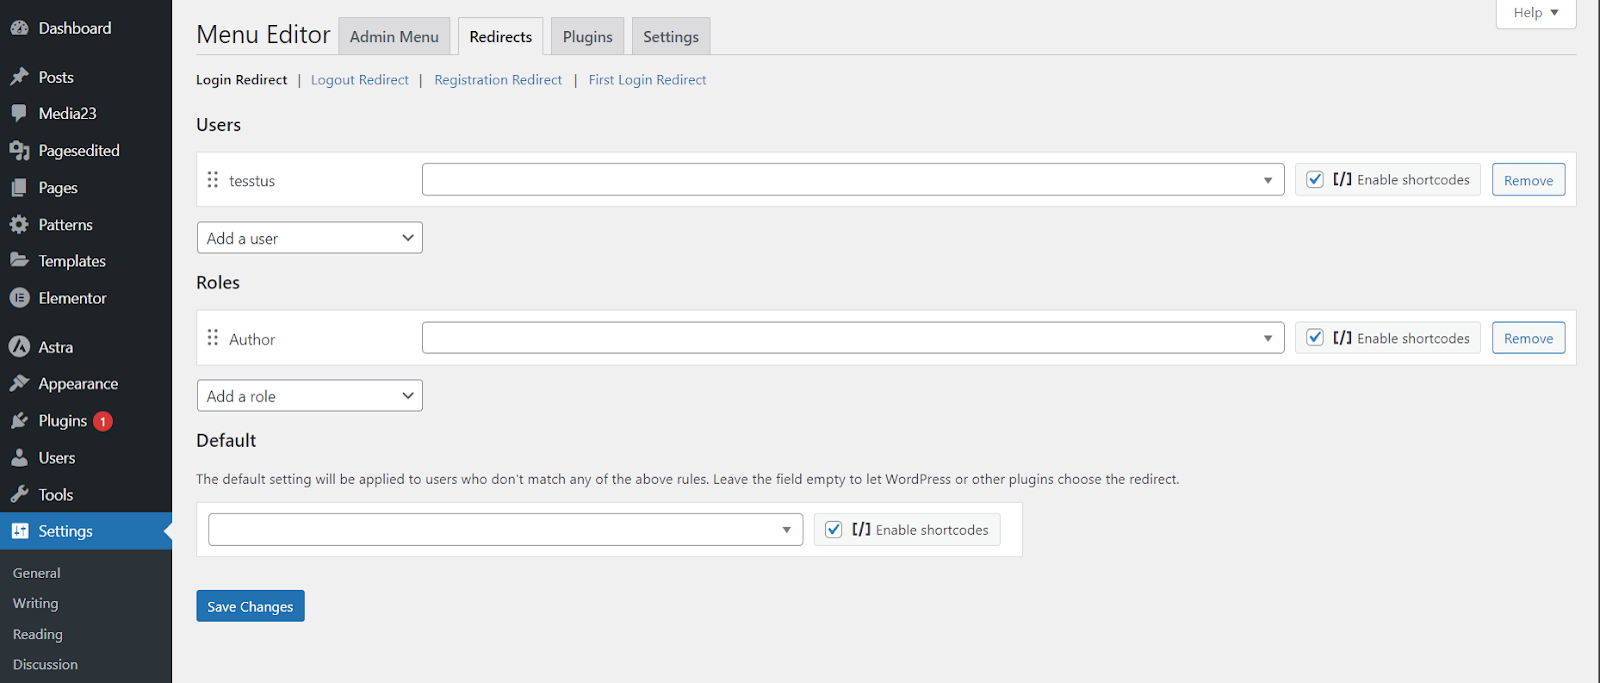Open the Elementor icon in sidebar
The height and width of the screenshot is (683, 1600).
19,298
